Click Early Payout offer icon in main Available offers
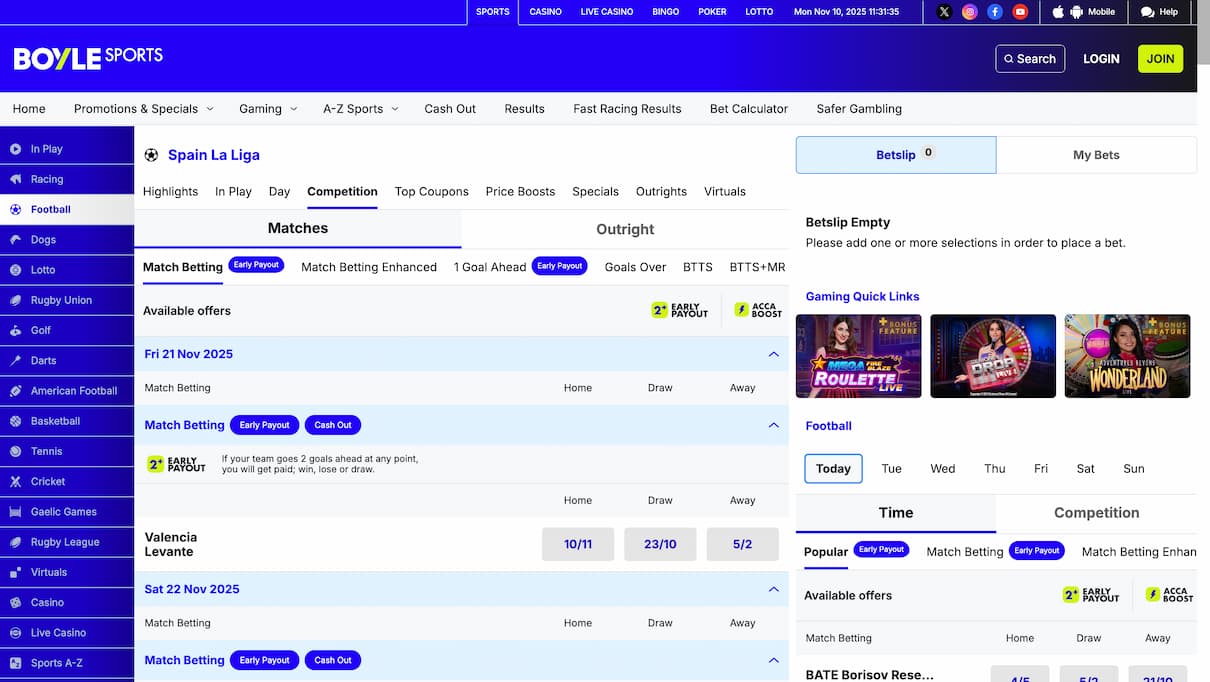The width and height of the screenshot is (1210, 682). (680, 311)
